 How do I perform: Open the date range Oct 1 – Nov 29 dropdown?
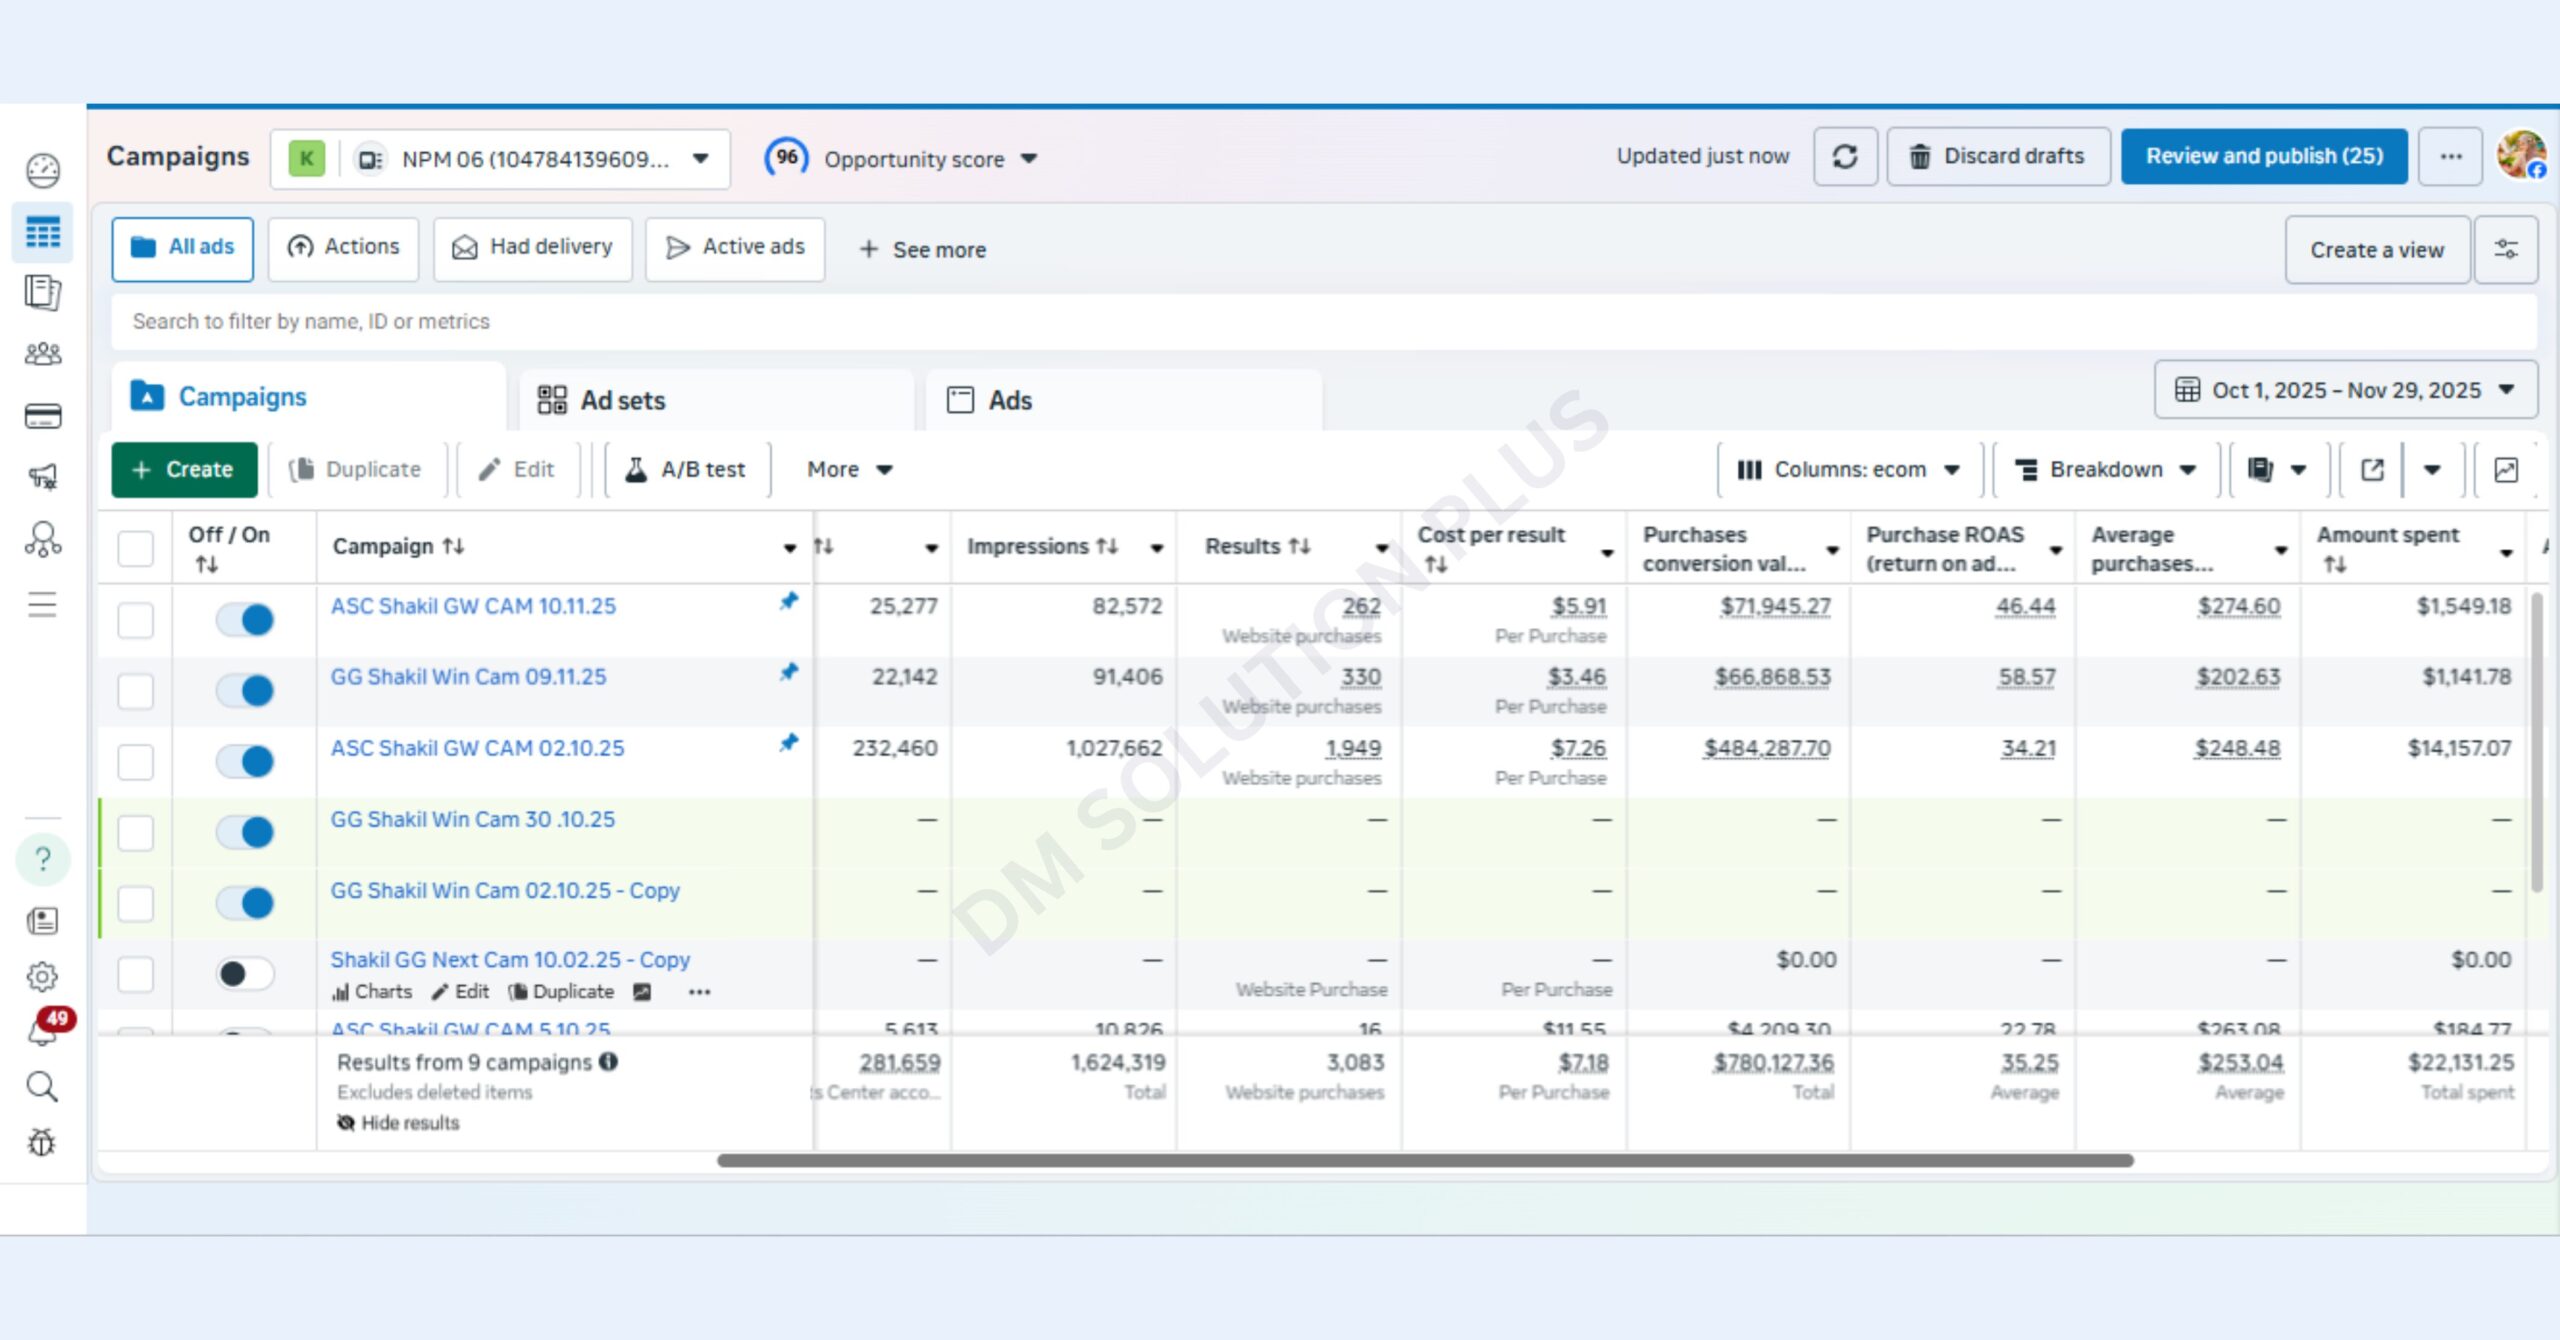pyautogui.click(x=2345, y=390)
